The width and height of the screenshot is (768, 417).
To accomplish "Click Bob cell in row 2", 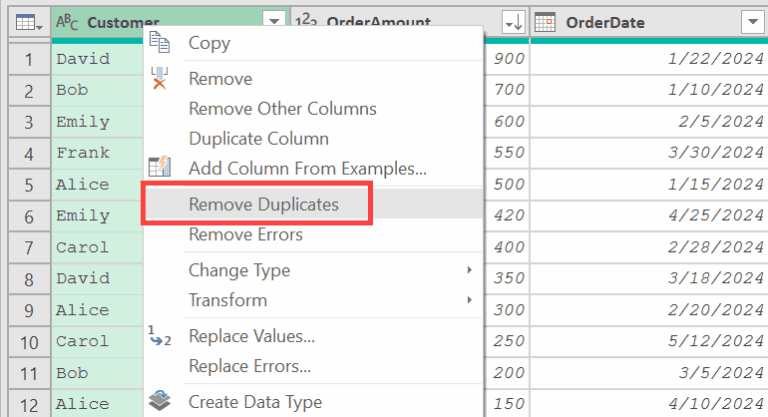I will tap(97, 90).
